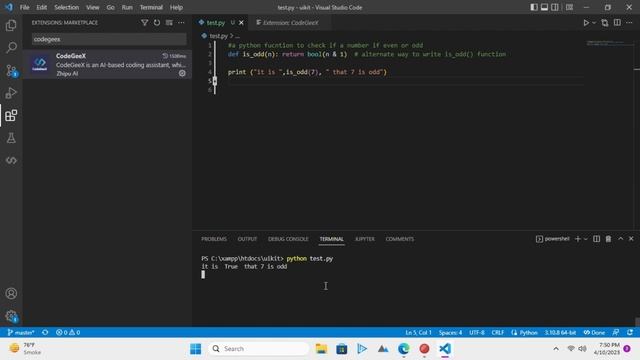
Task: Expand run file dropdown arrow
Action: [x=594, y=23]
